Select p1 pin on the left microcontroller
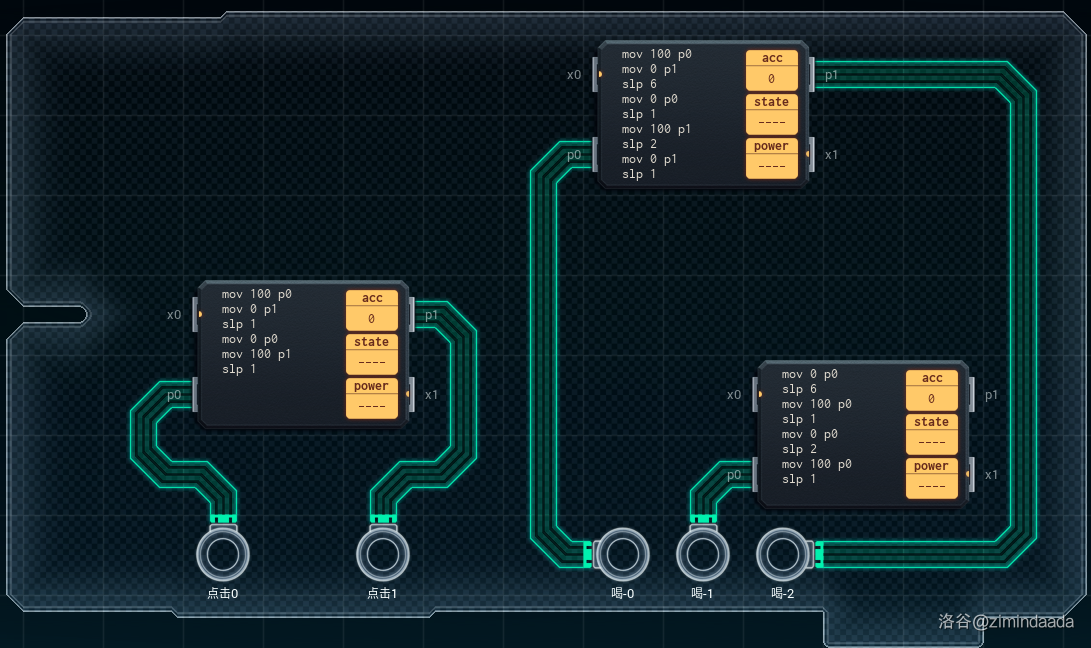The width and height of the screenshot is (1091, 648). 411,315
